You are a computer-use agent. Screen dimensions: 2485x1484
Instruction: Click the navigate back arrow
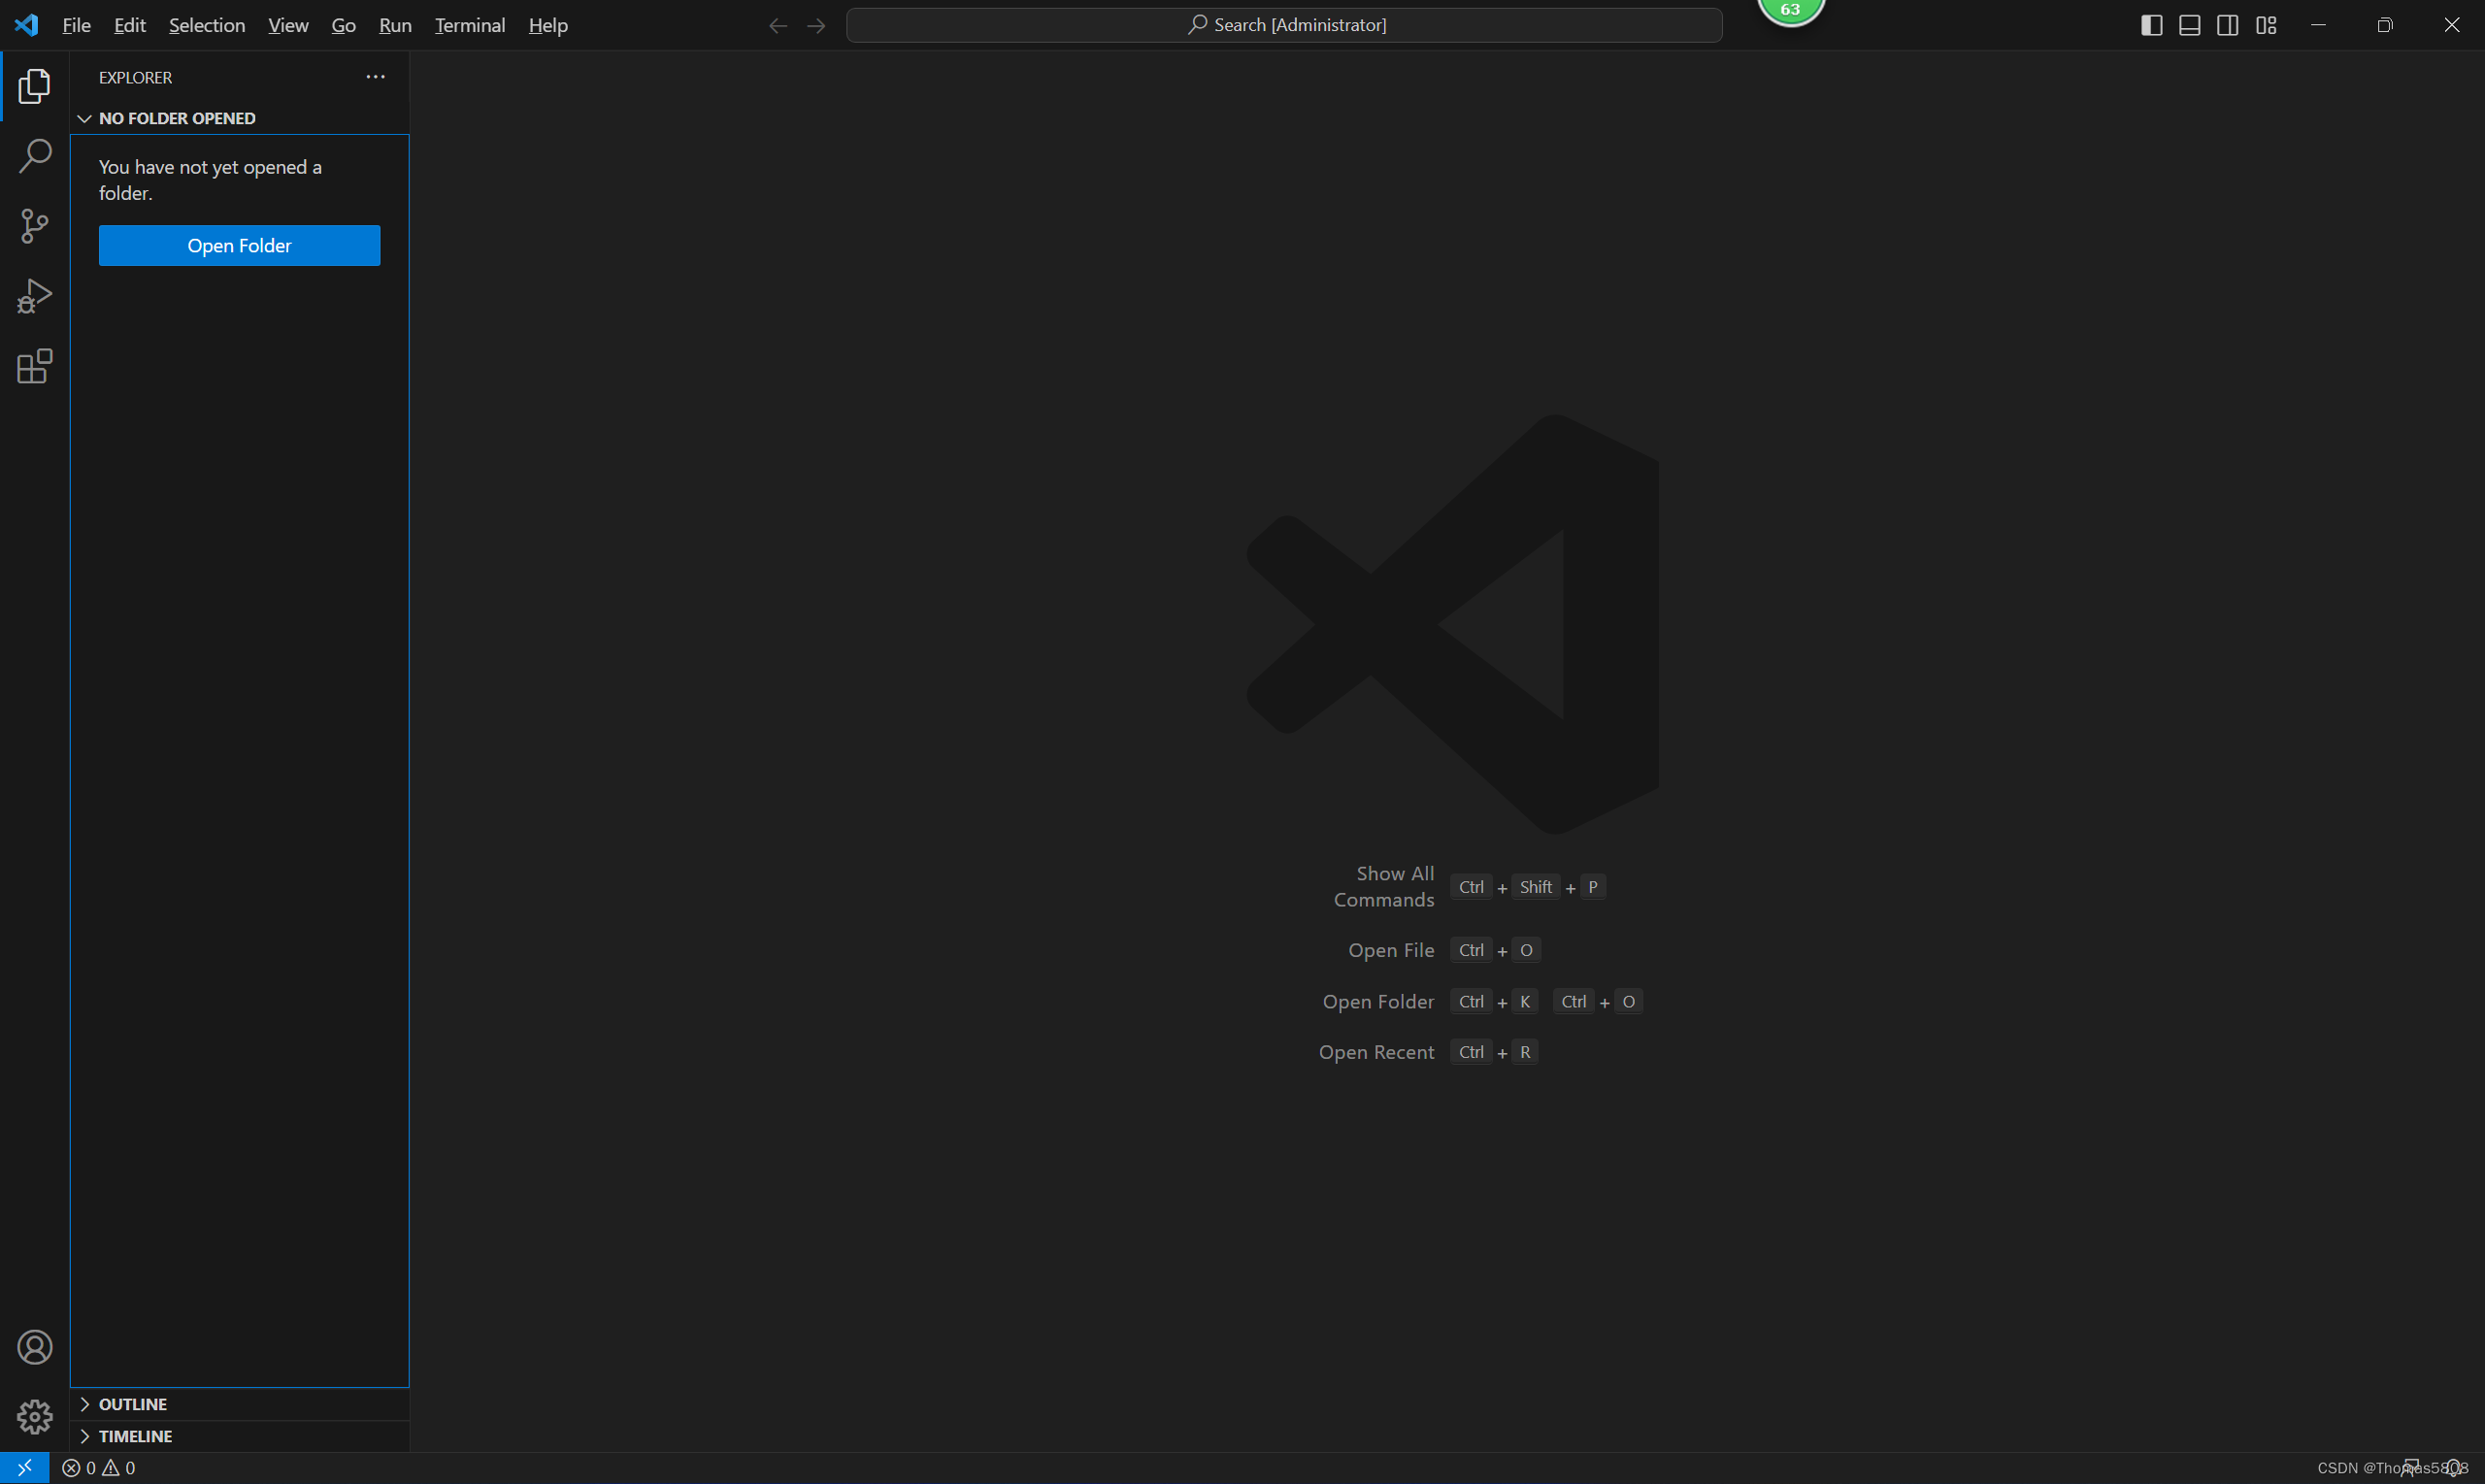[x=777, y=25]
